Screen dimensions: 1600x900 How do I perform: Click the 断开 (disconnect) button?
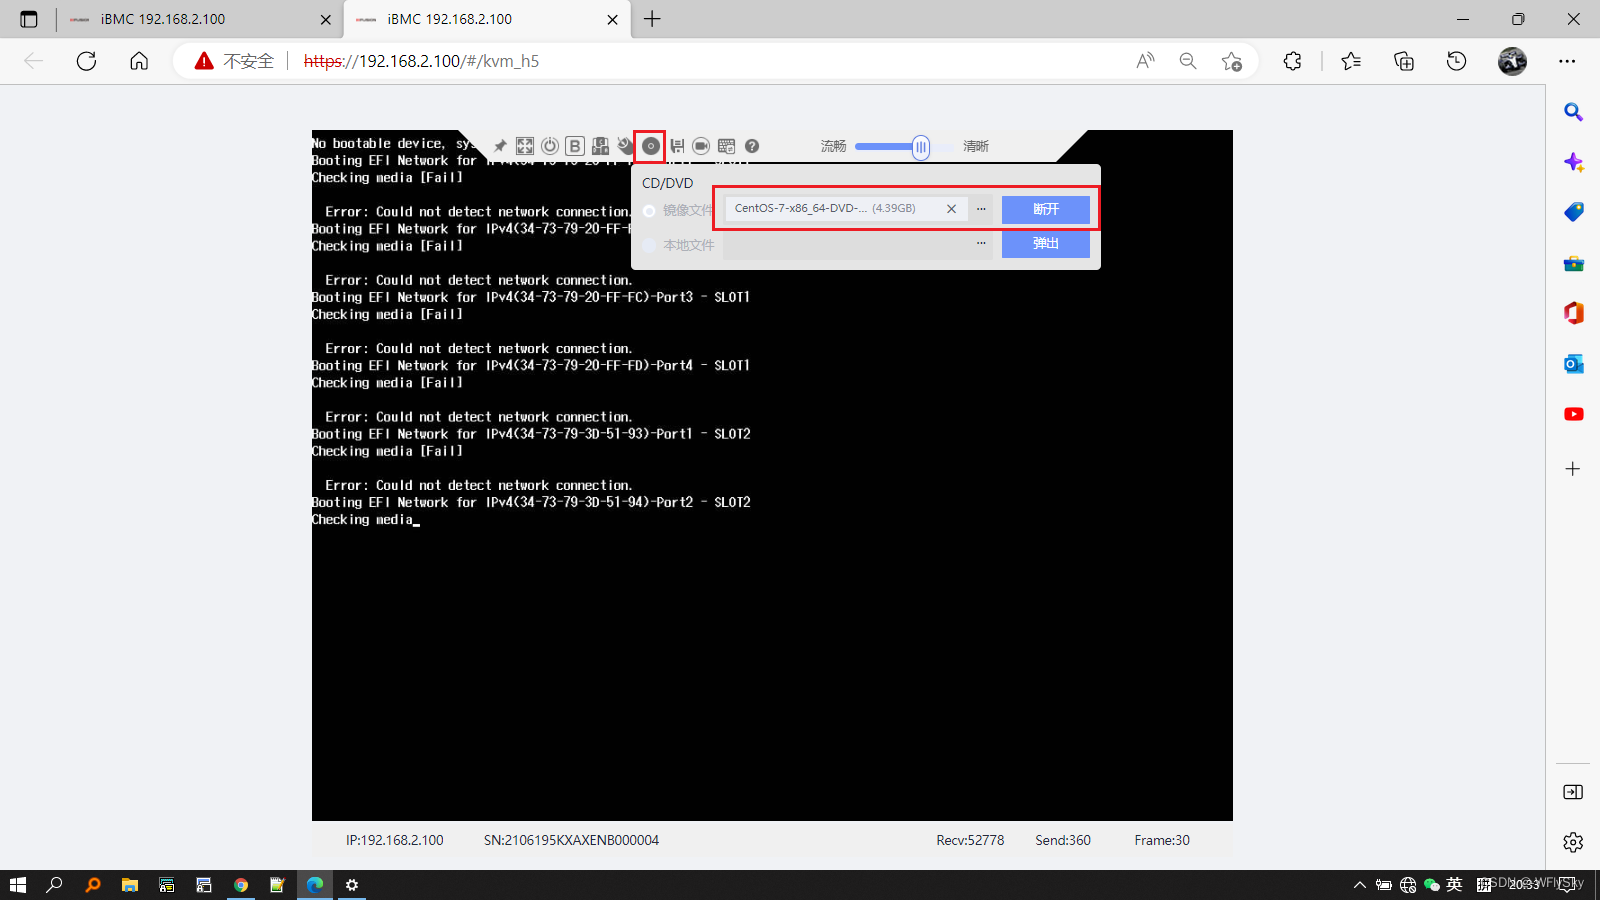(x=1046, y=209)
